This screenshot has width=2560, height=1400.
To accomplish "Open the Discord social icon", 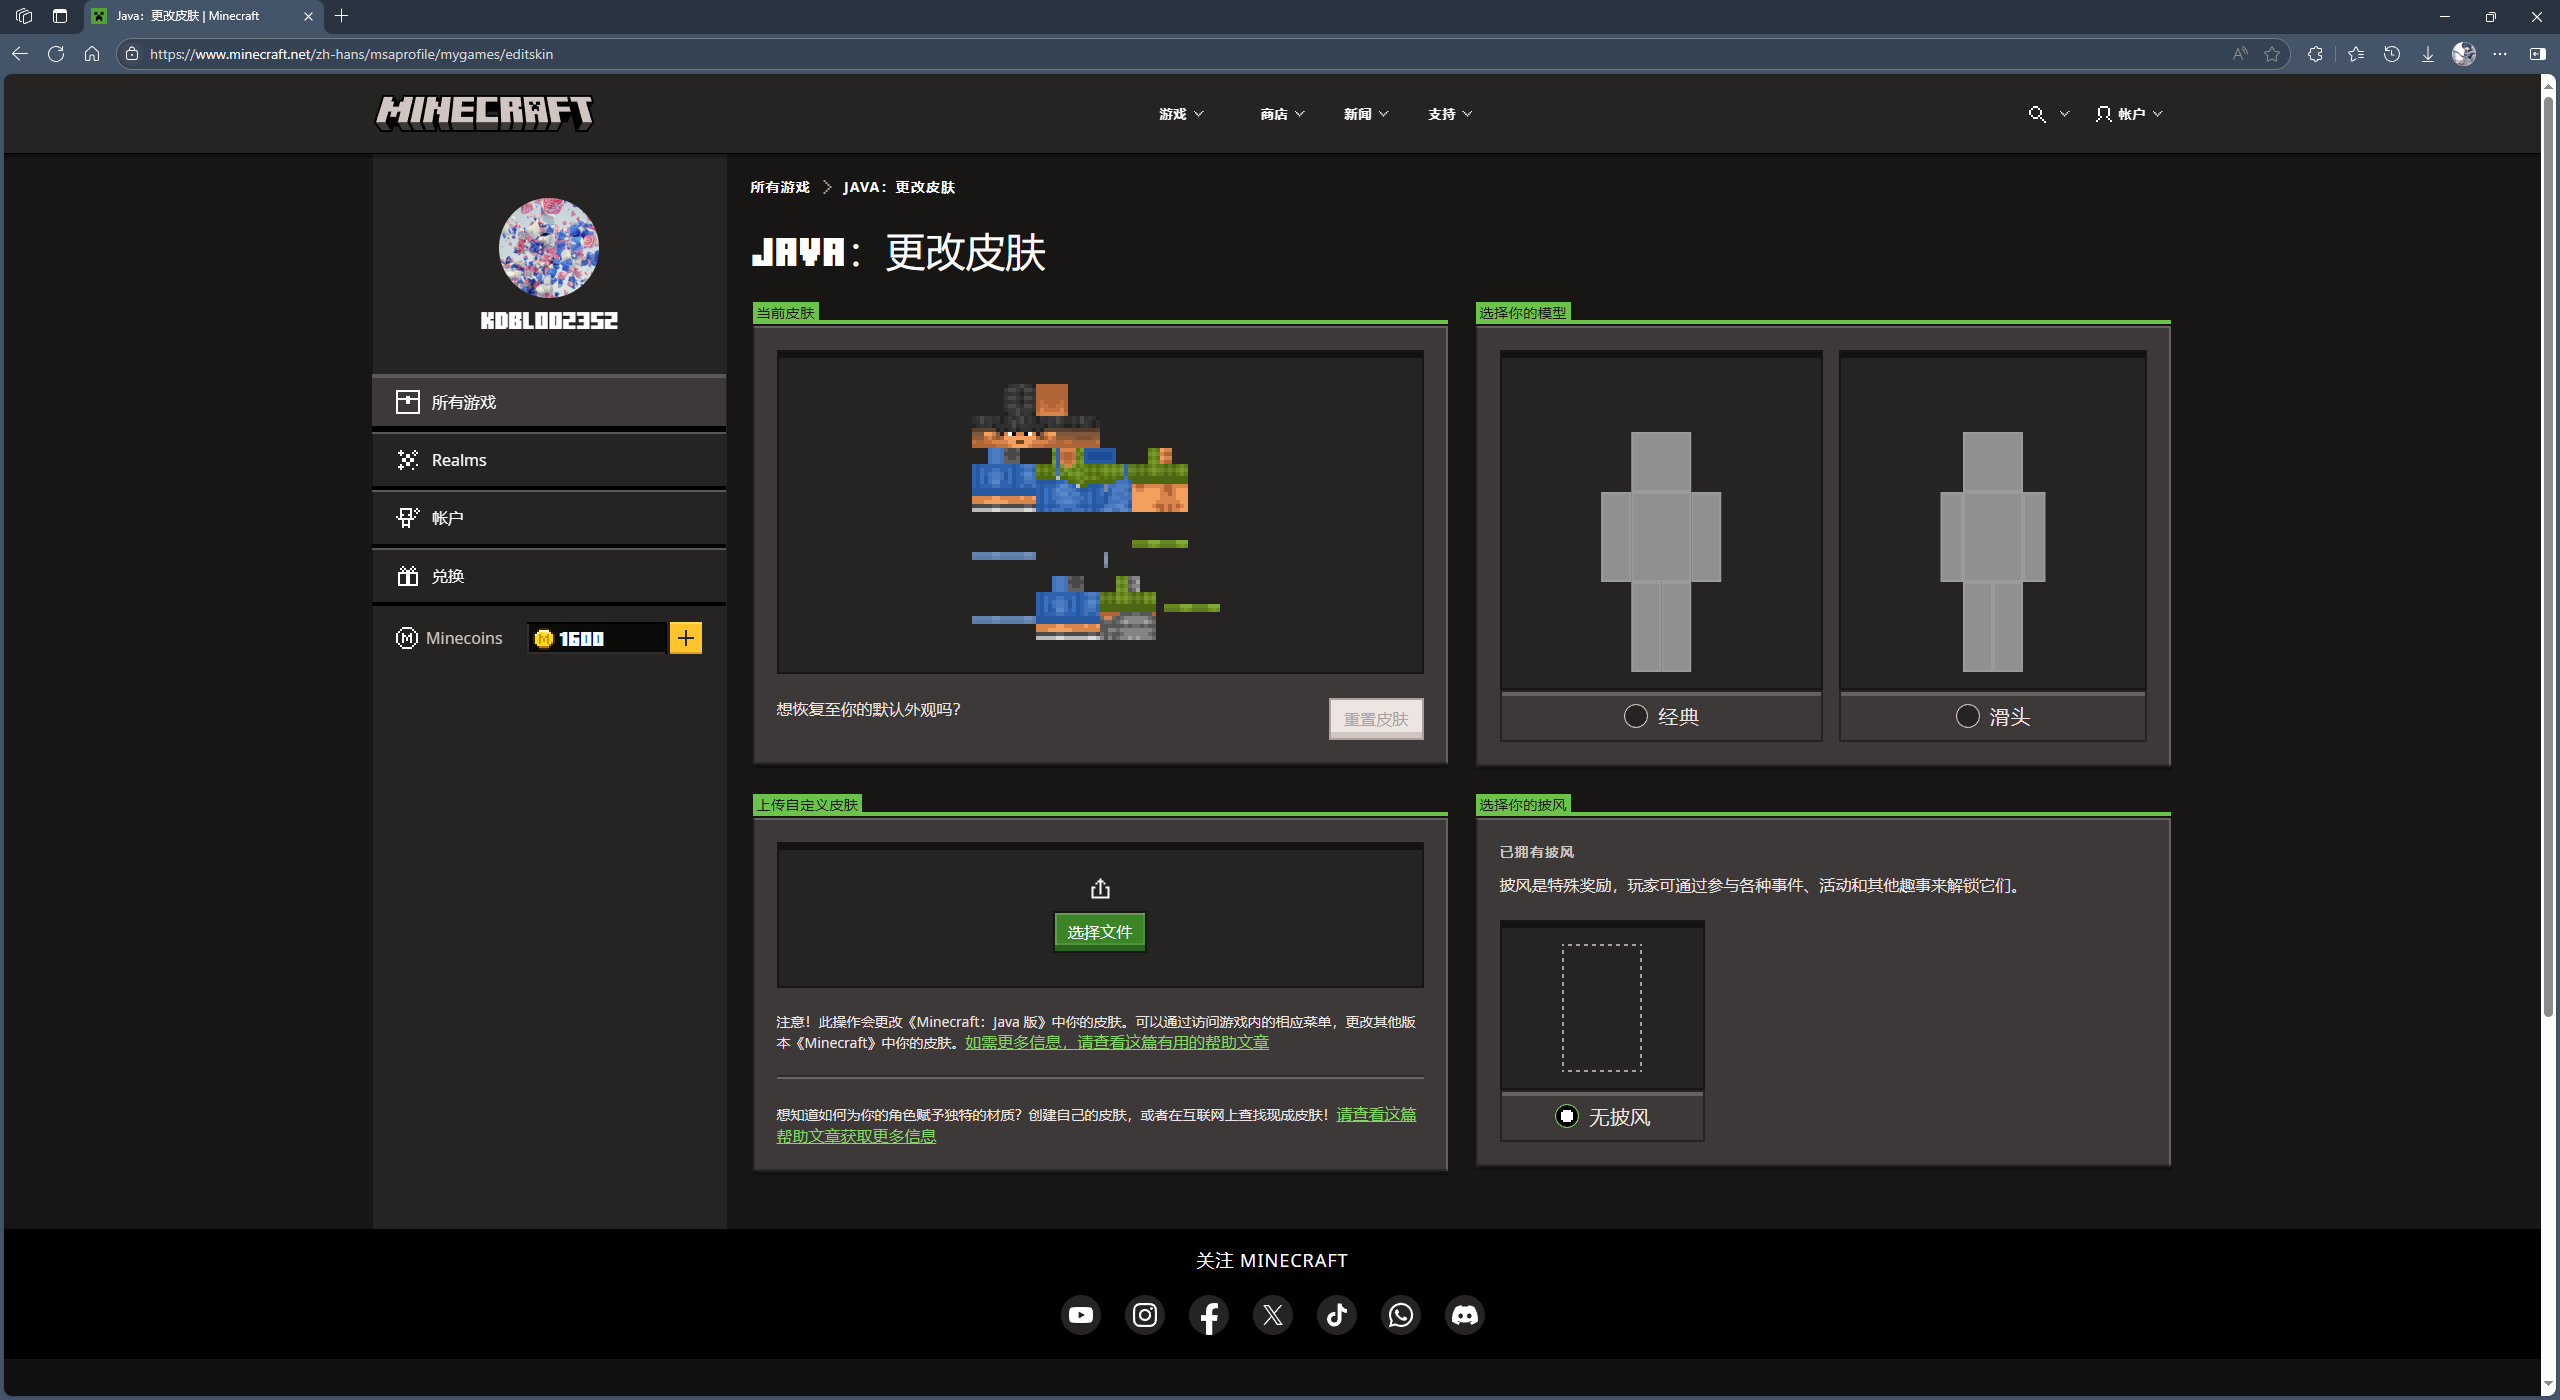I will pyautogui.click(x=1464, y=1315).
